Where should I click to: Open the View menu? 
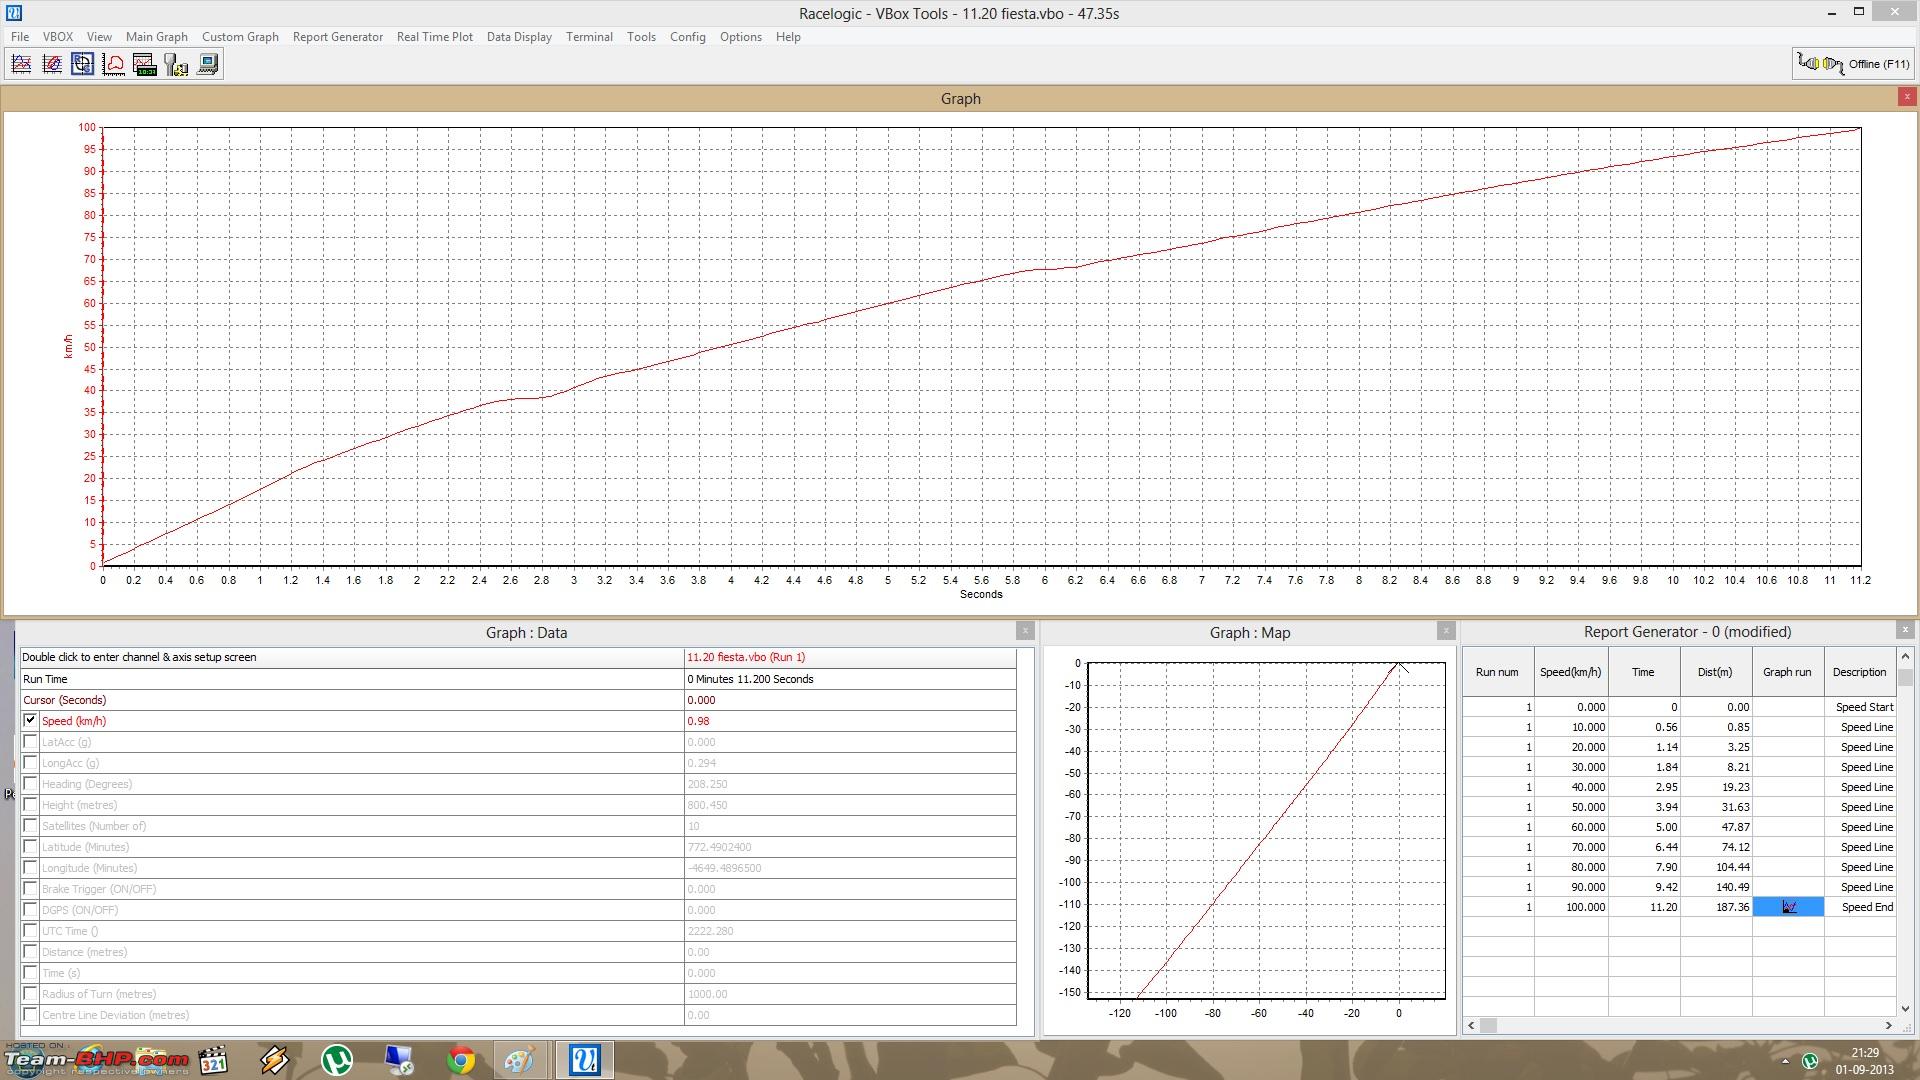point(99,37)
